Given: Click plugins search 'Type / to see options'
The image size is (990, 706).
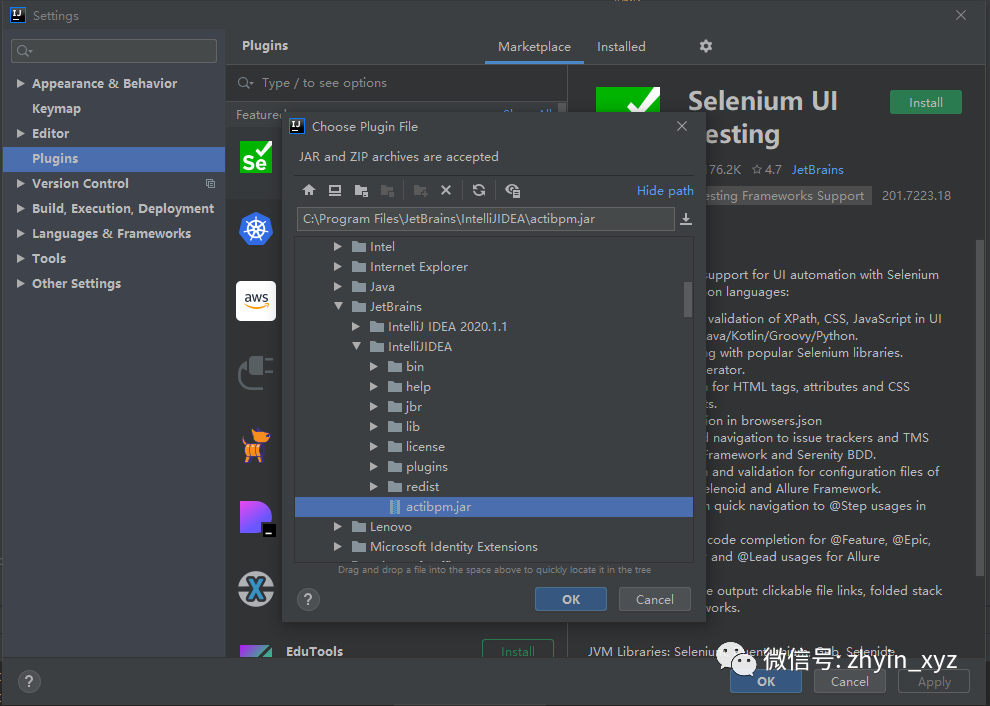Looking at the screenshot, I should point(324,83).
